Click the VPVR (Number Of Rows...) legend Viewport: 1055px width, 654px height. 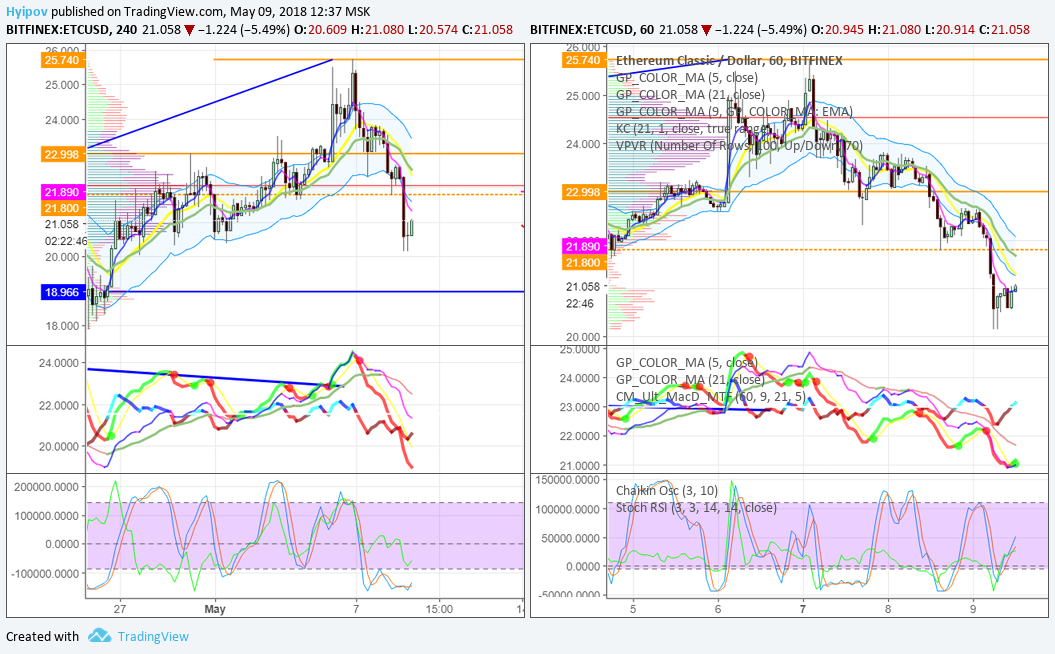739,145
